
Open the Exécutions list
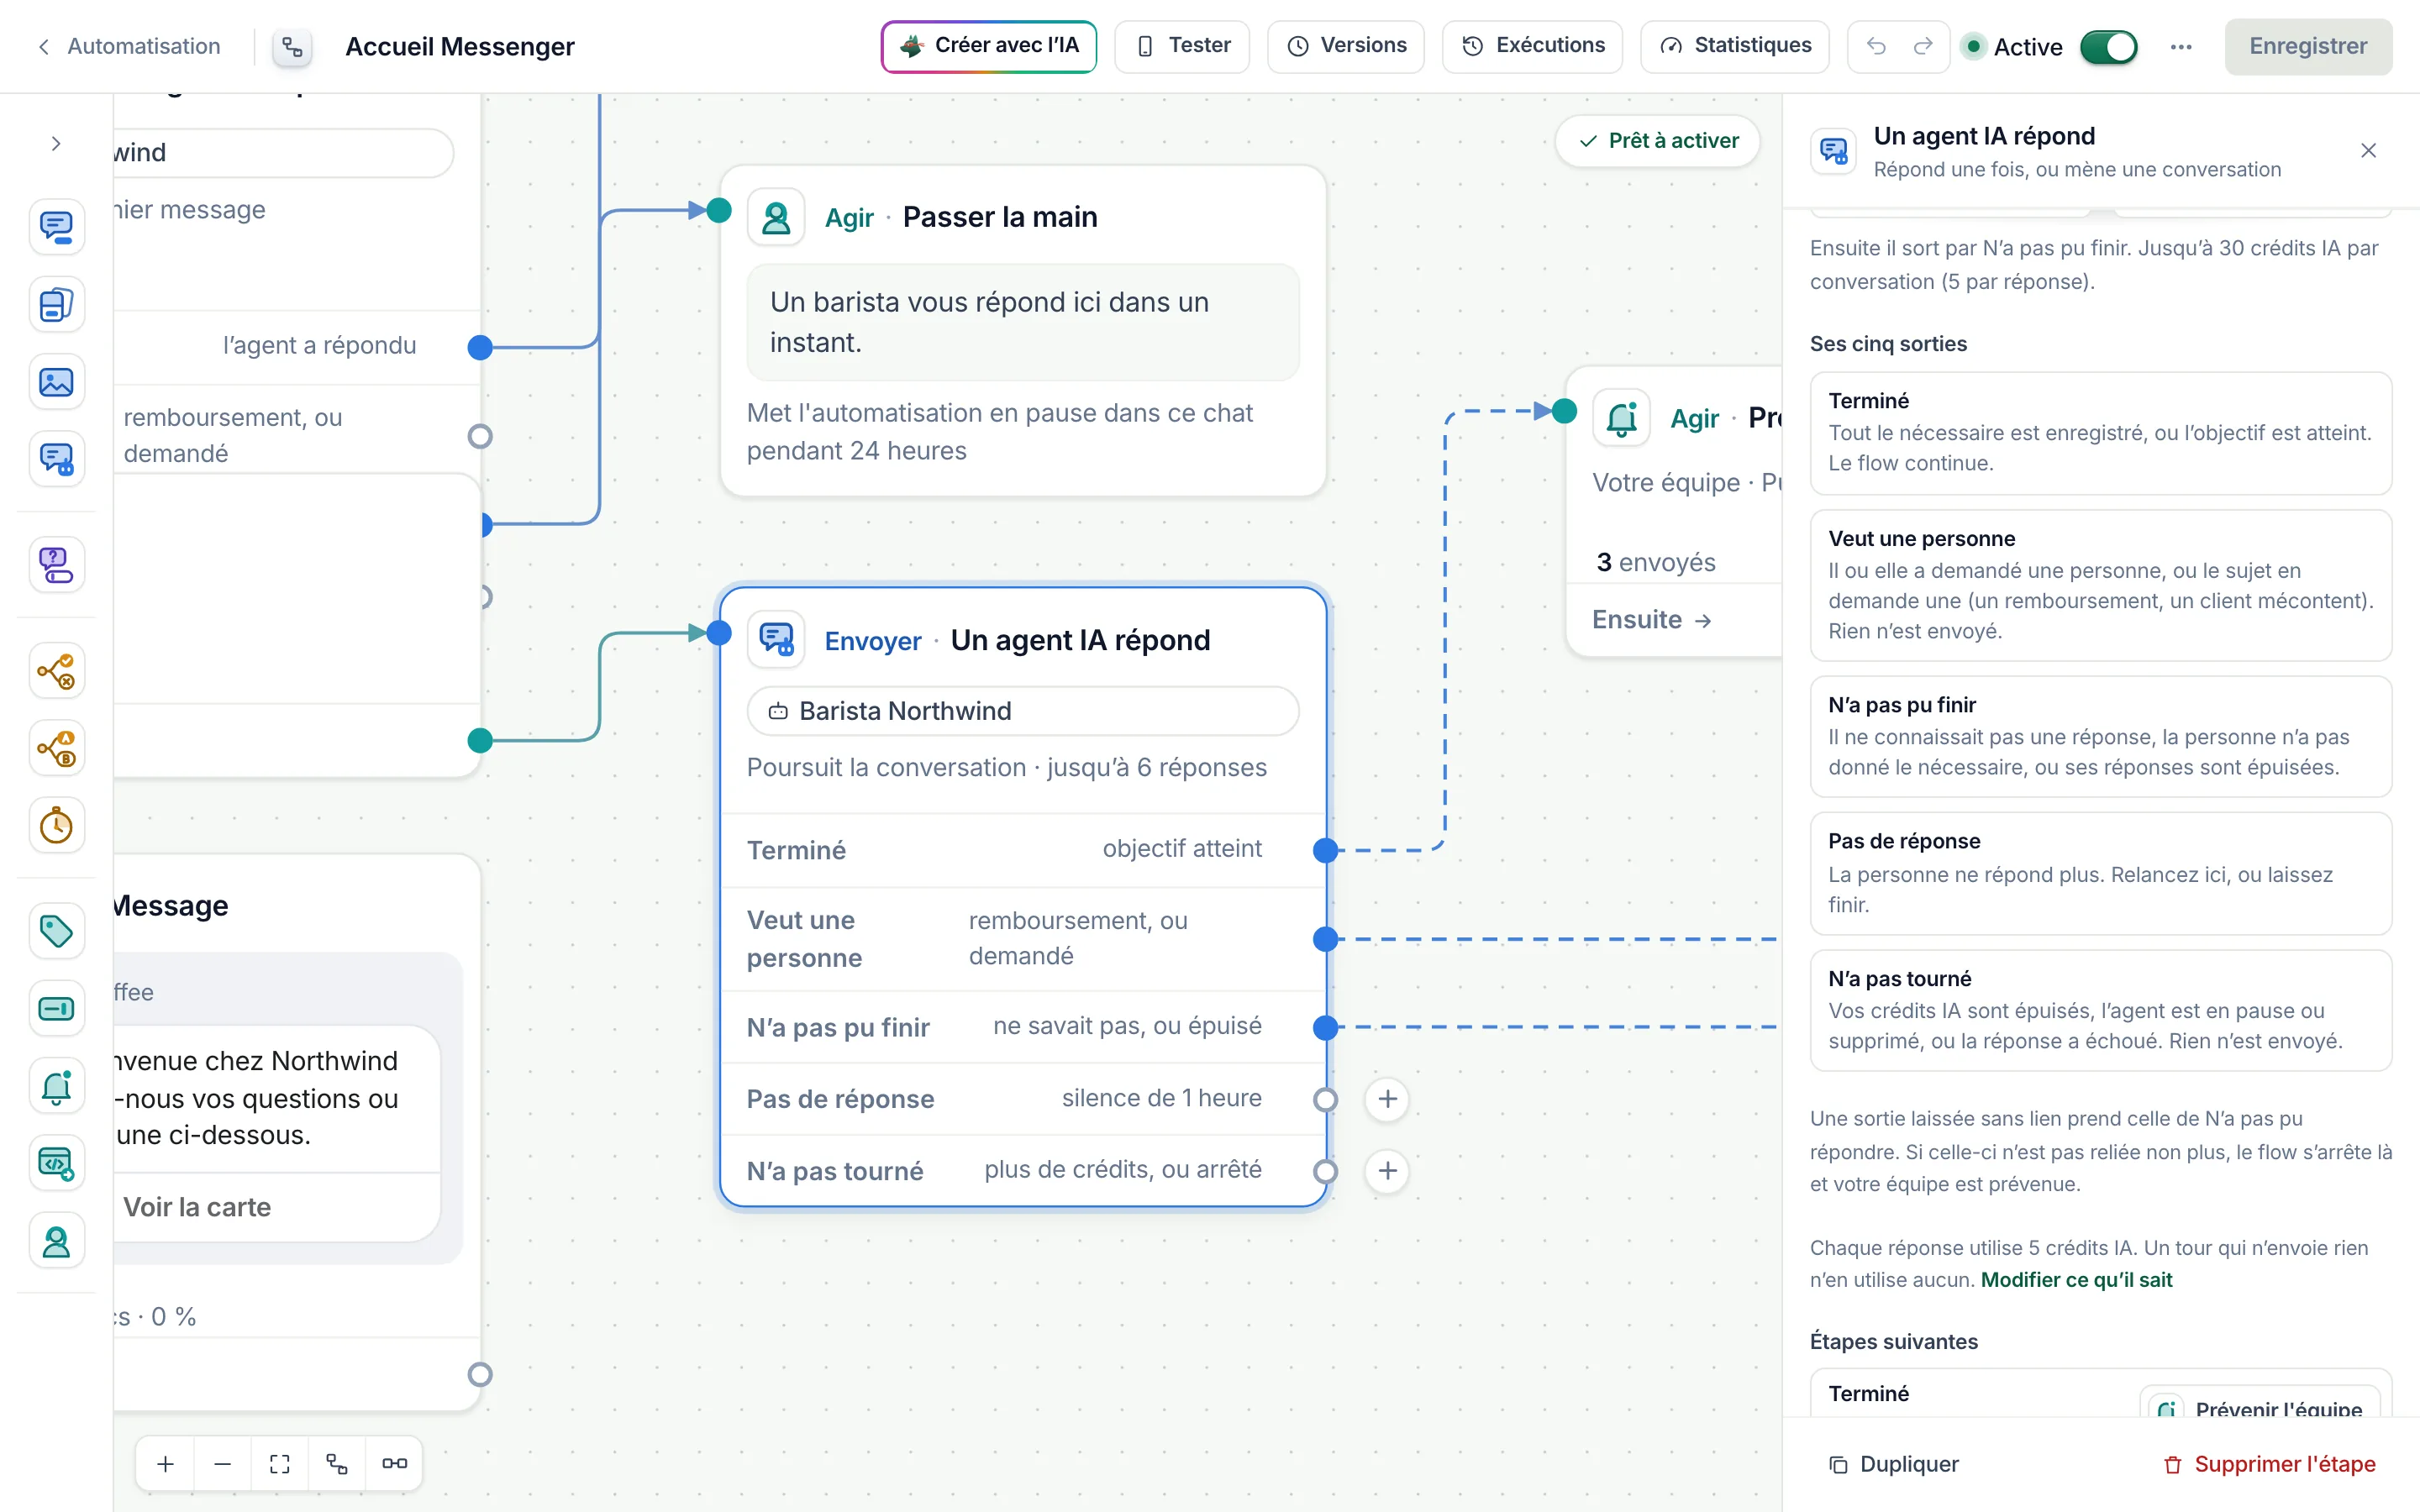[x=1532, y=46]
